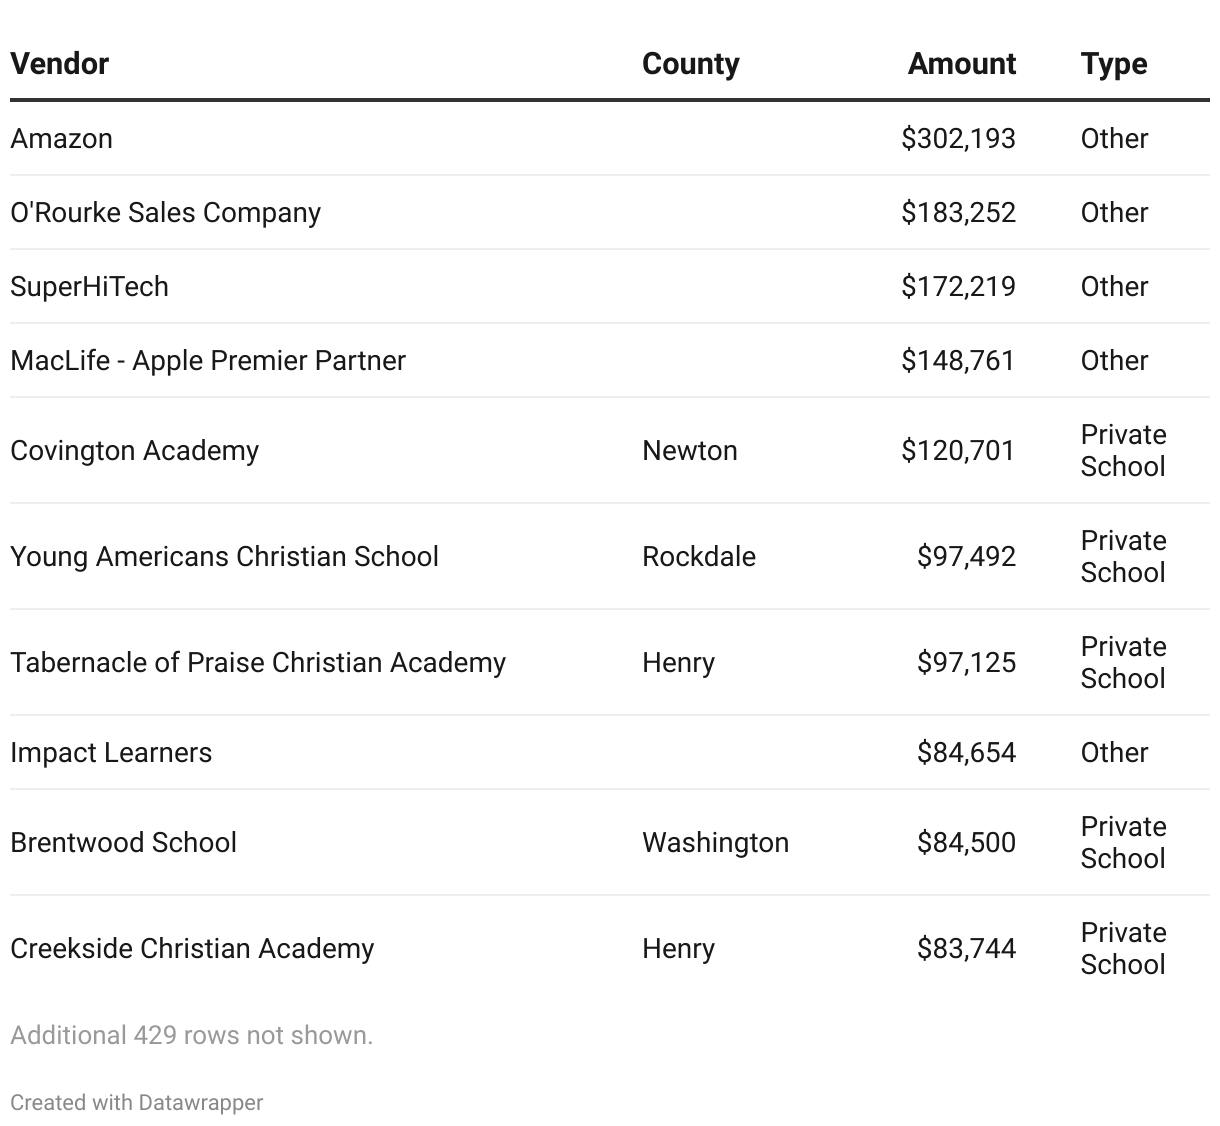Click the Rockdale county cell
The image size is (1220, 1126).
click(x=698, y=557)
